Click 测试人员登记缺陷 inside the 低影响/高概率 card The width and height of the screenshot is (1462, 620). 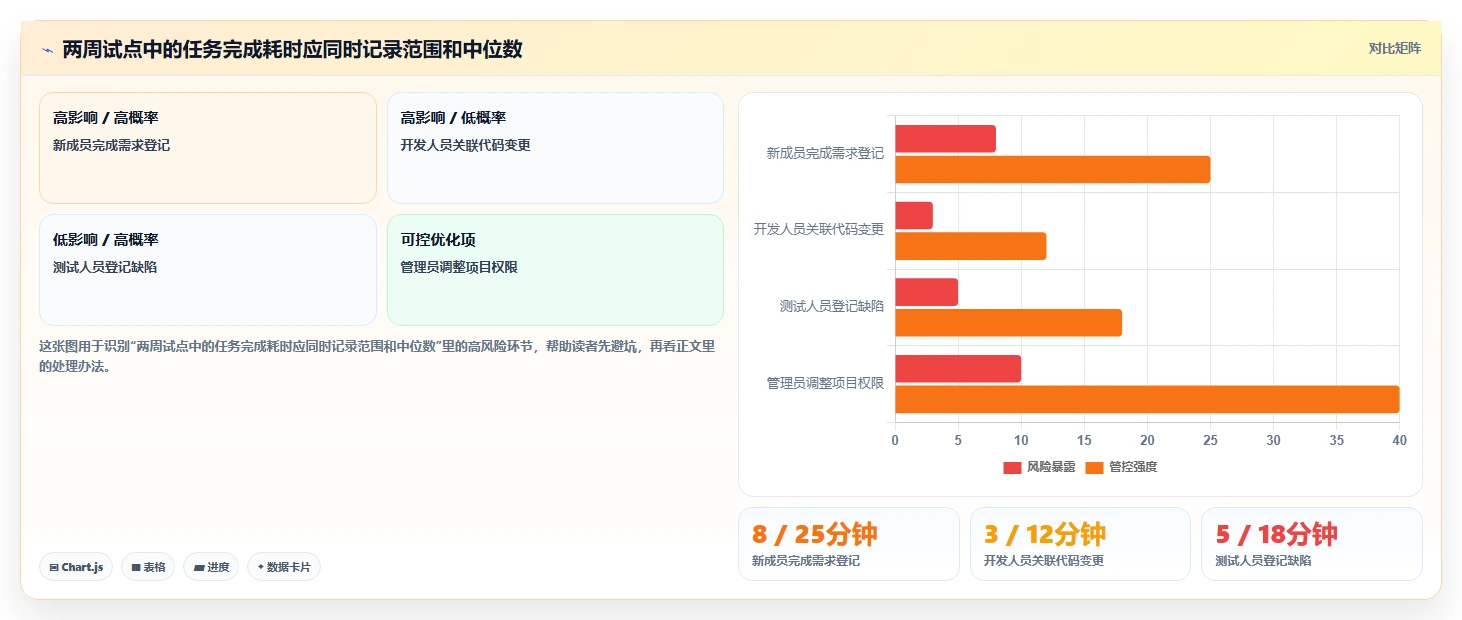pos(105,267)
